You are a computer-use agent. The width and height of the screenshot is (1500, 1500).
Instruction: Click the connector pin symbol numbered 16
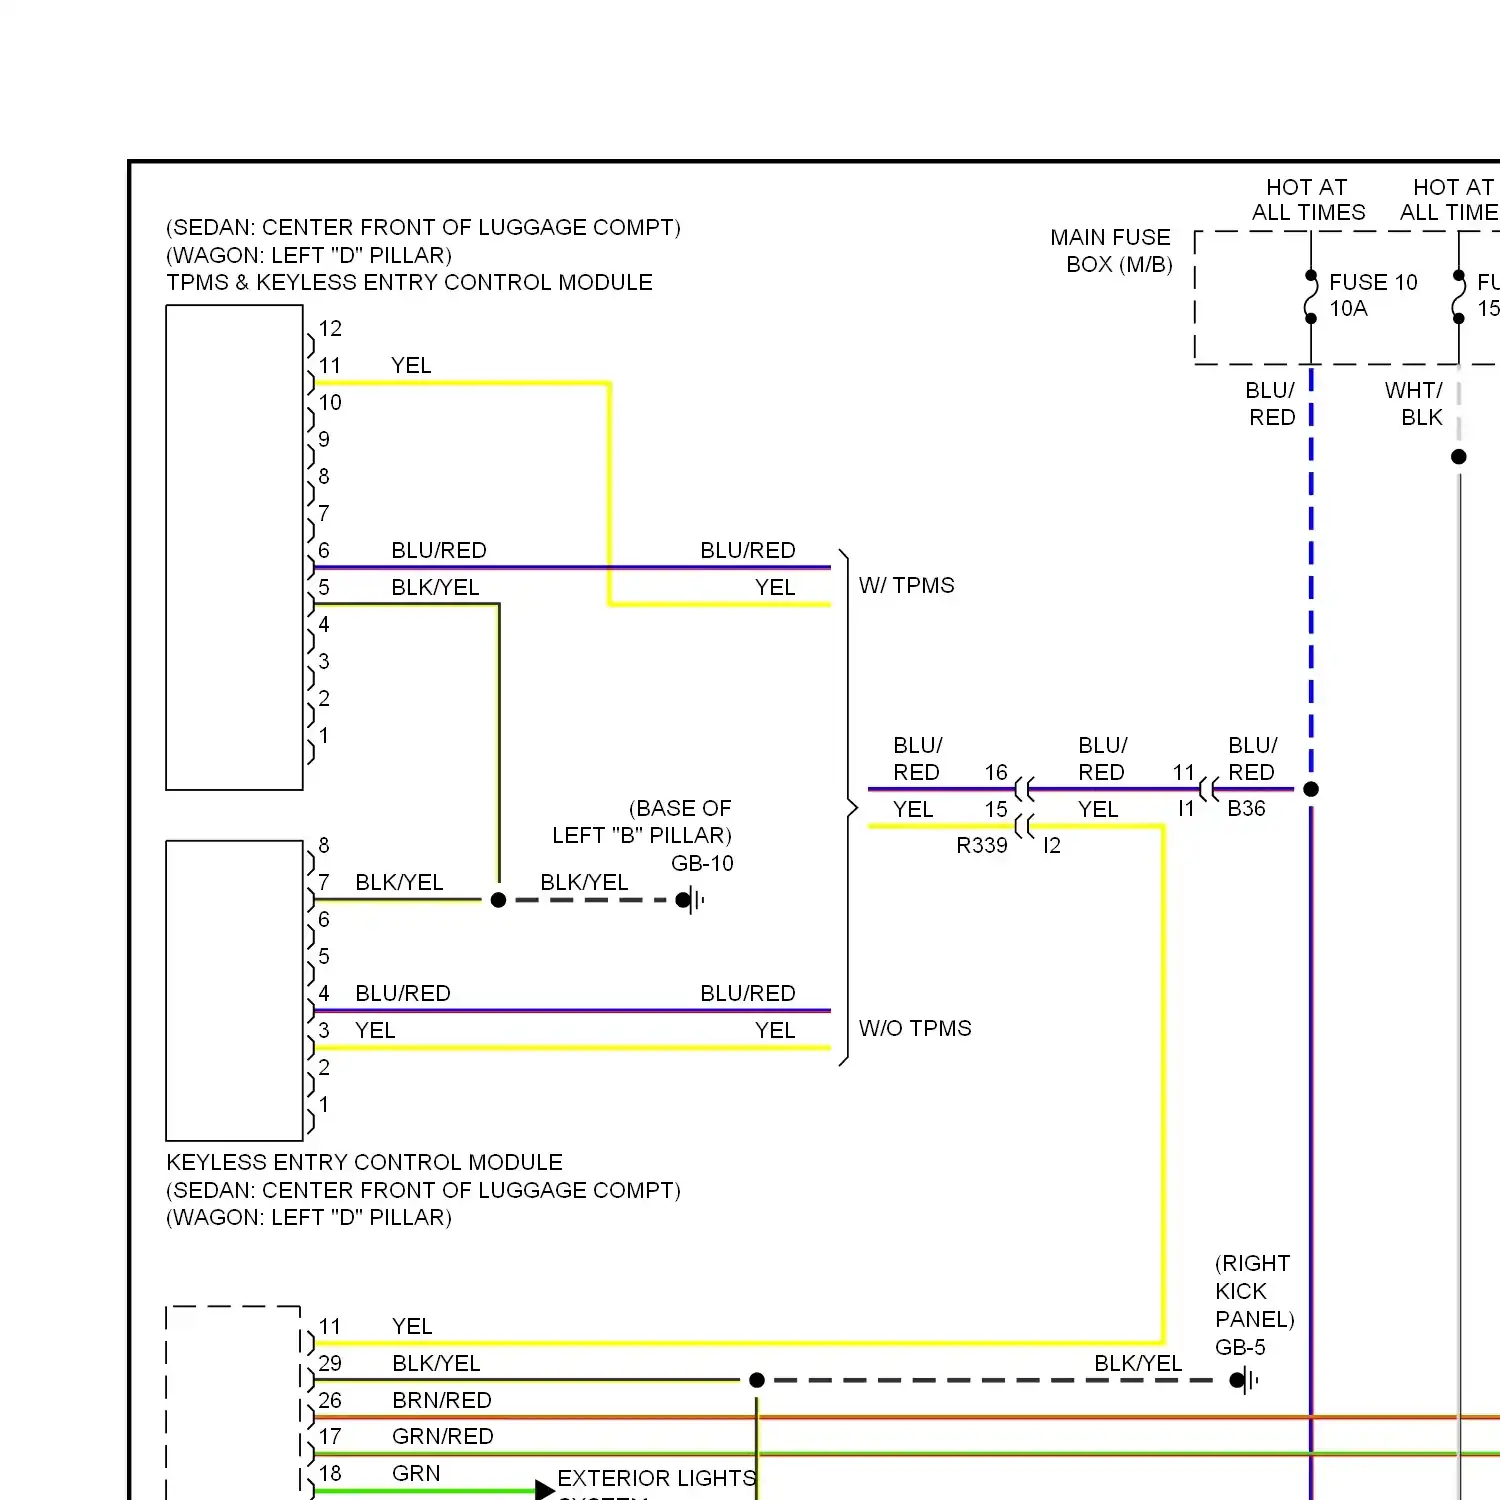click(x=1024, y=789)
